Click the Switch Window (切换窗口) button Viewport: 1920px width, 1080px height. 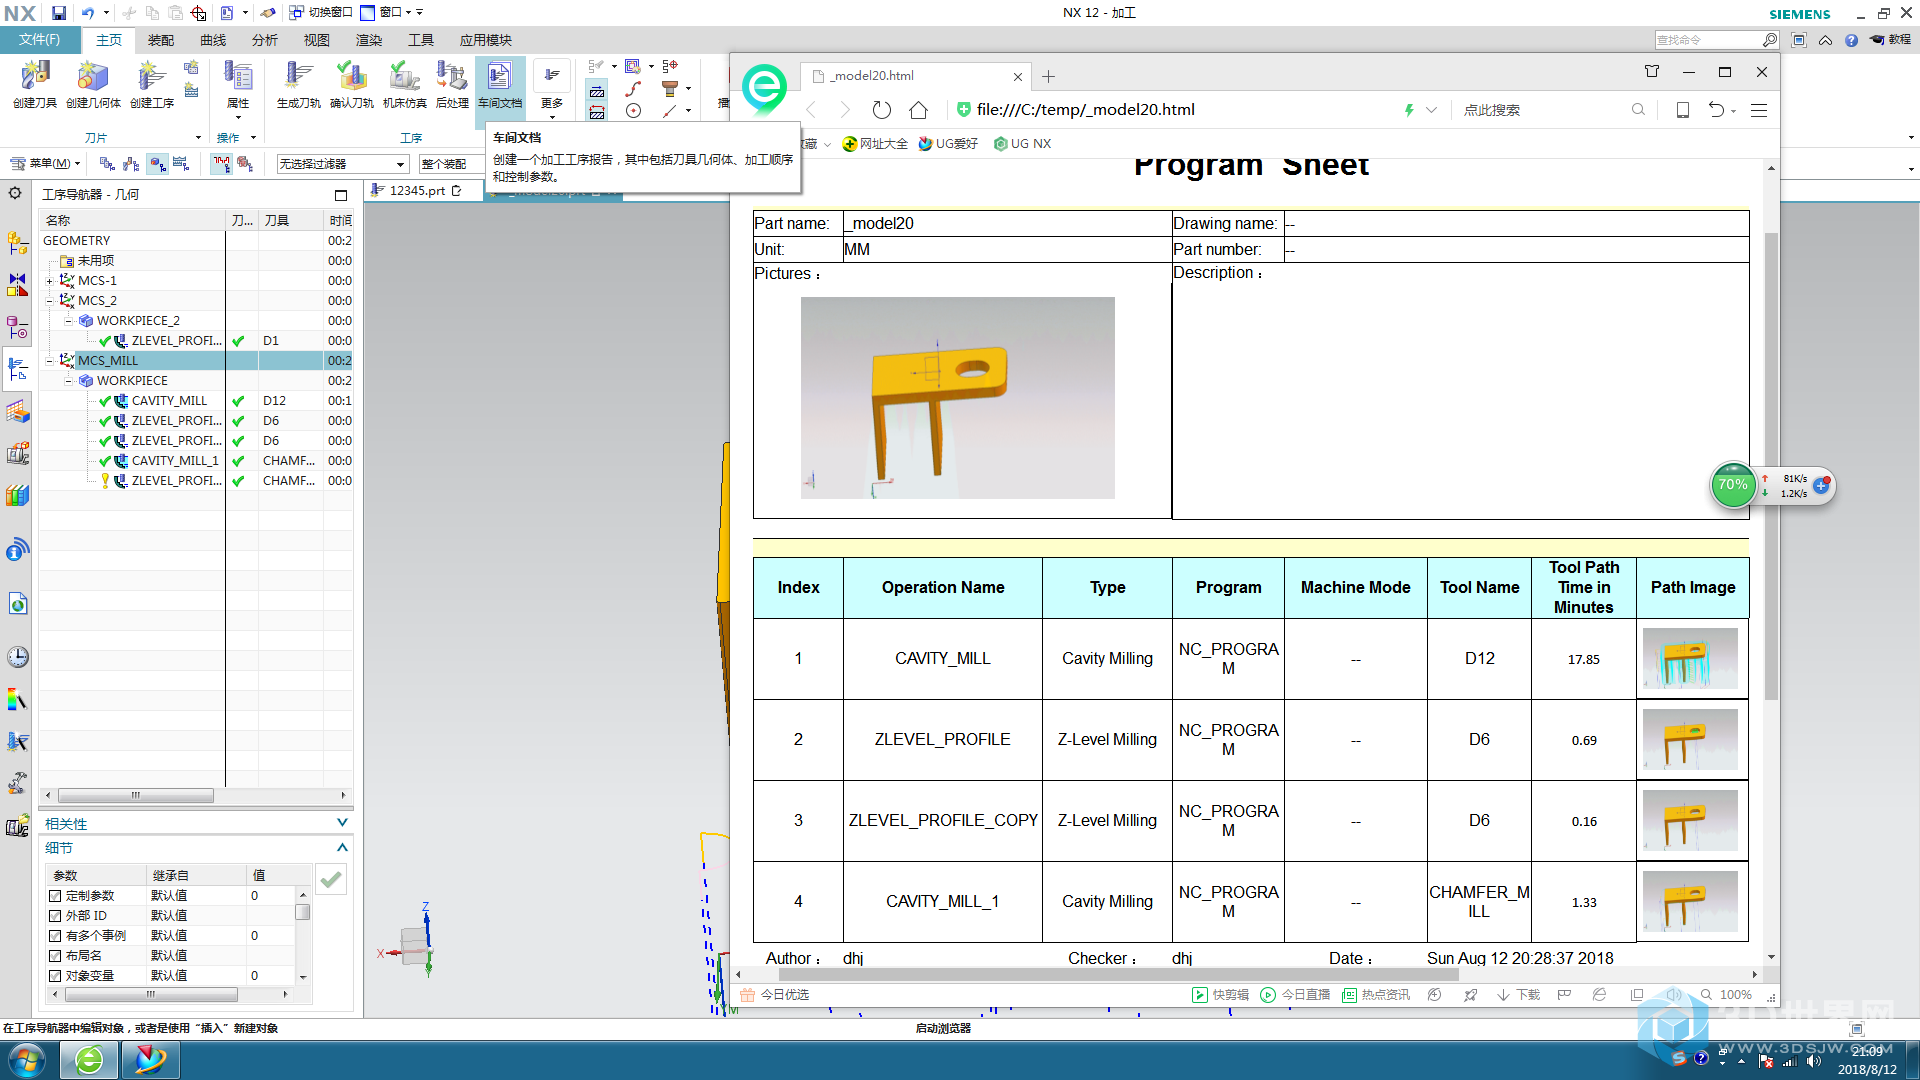click(x=321, y=12)
